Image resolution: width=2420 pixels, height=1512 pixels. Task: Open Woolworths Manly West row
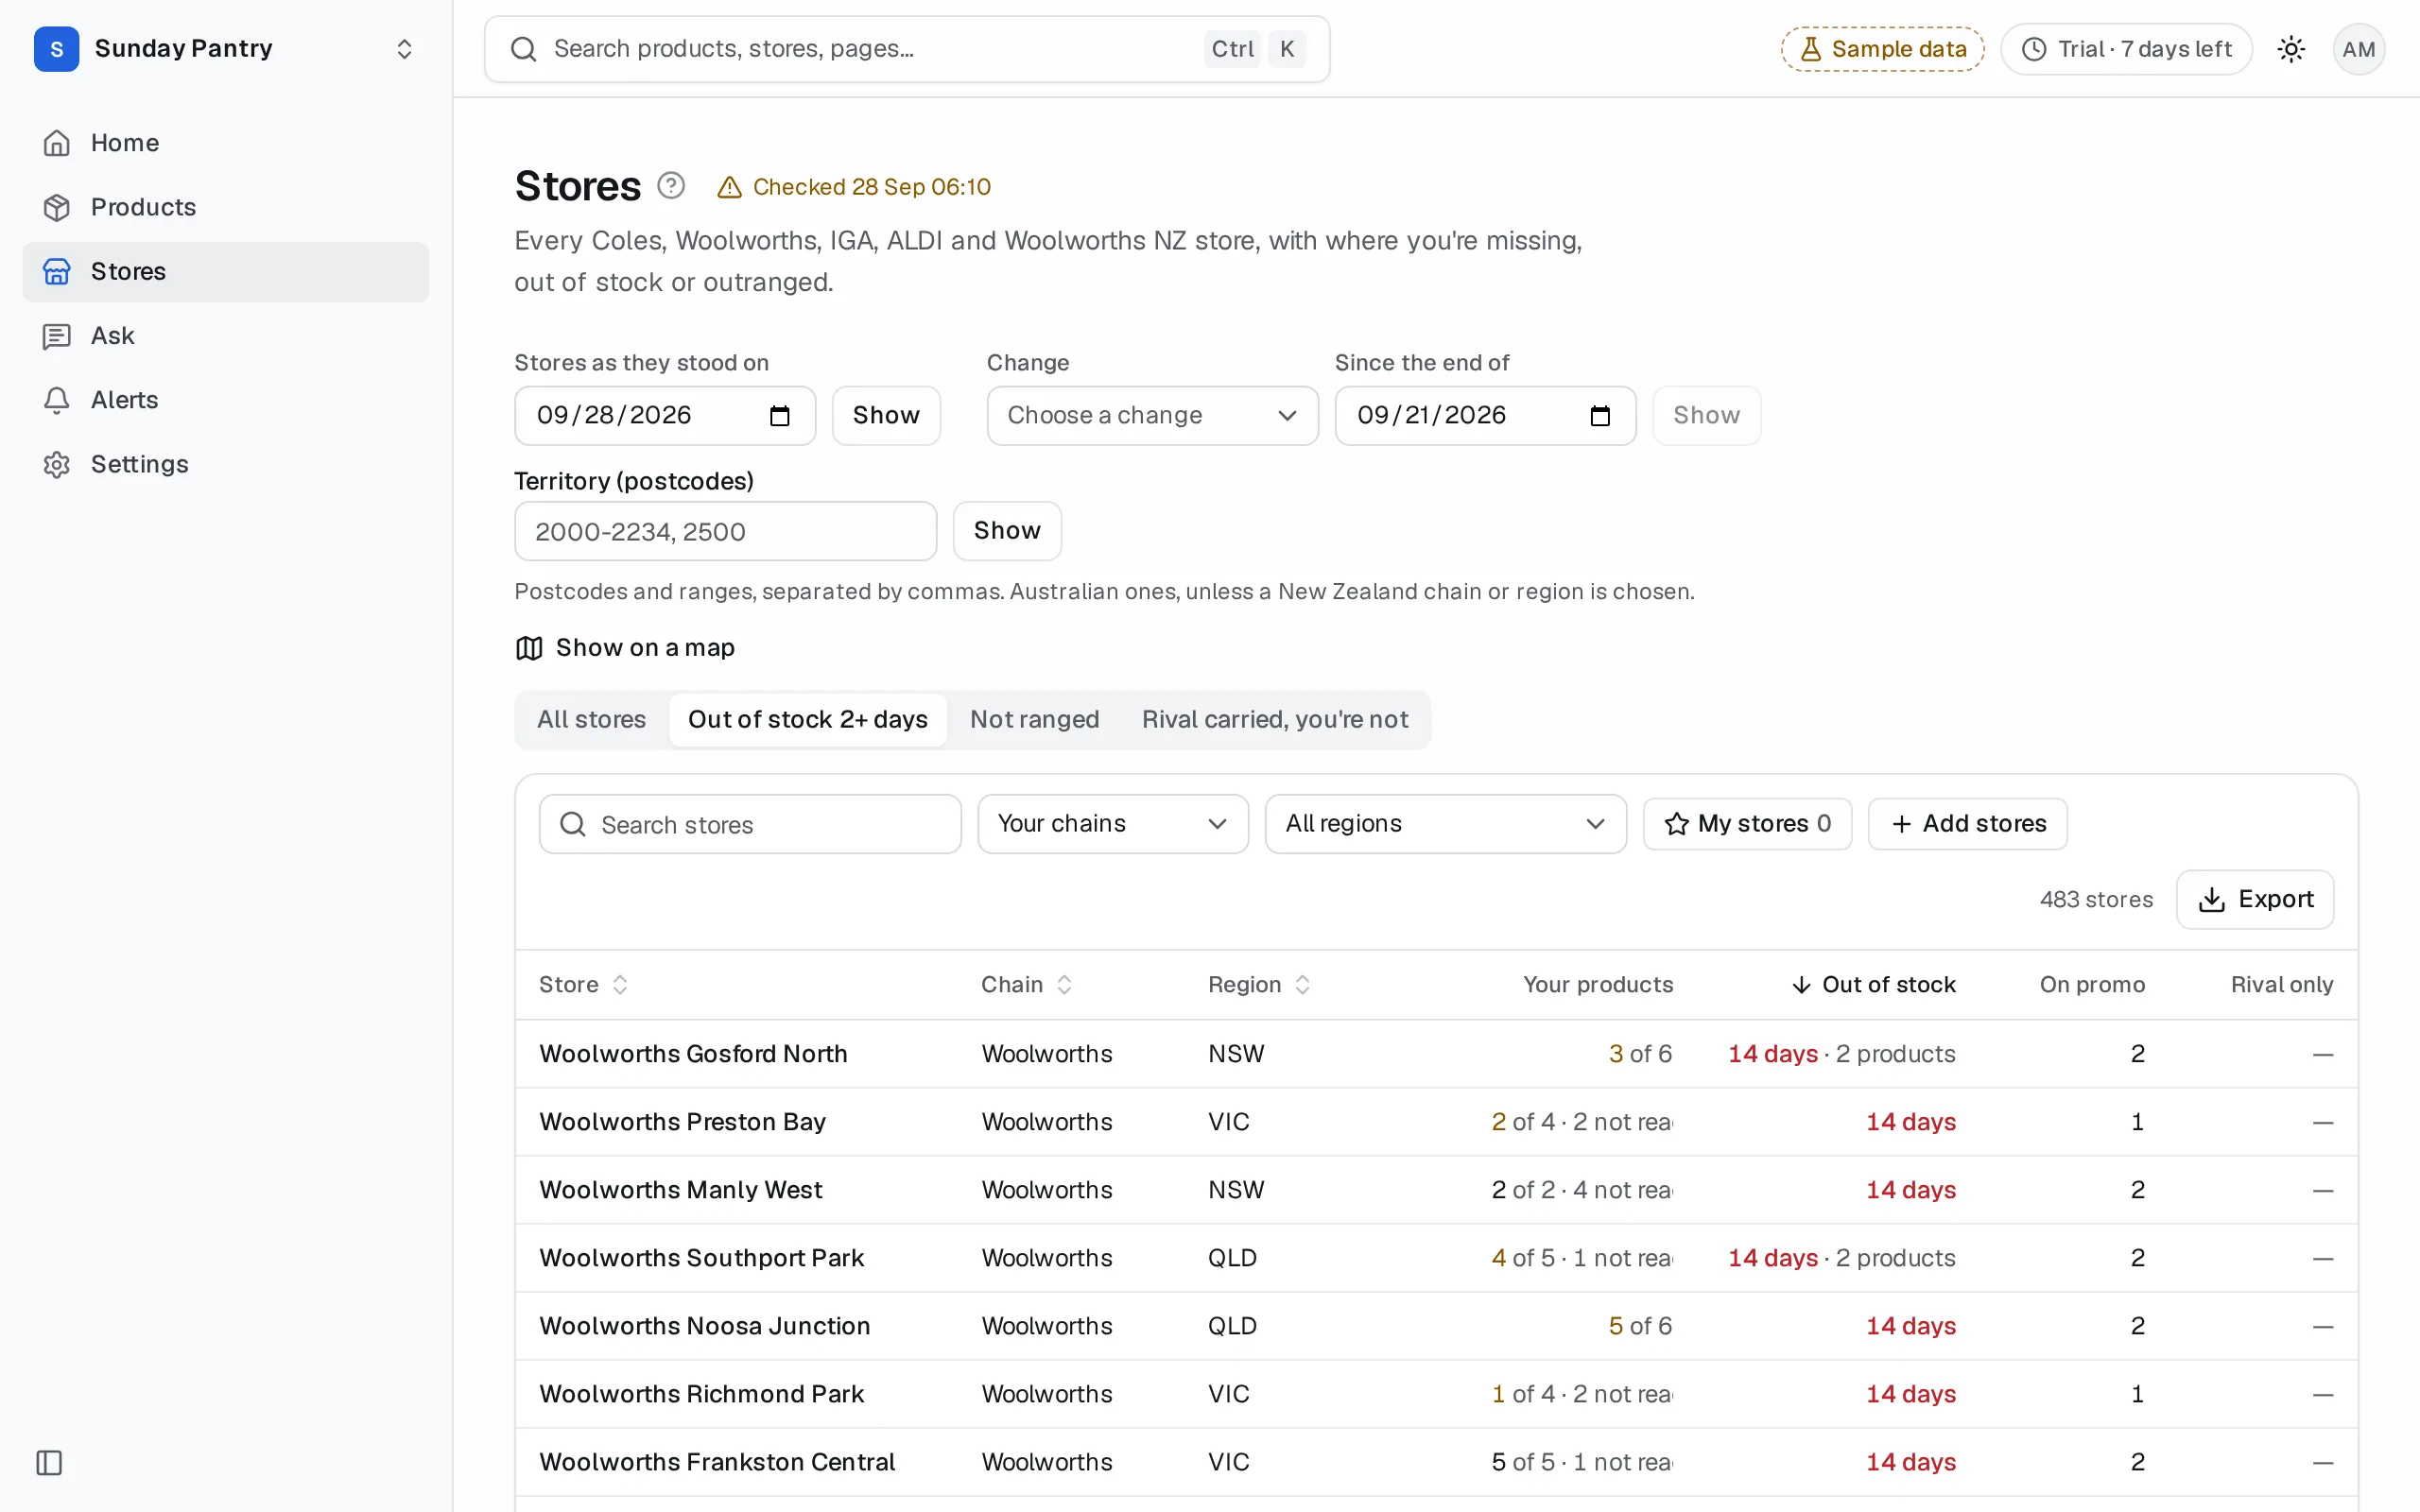[1436, 1190]
